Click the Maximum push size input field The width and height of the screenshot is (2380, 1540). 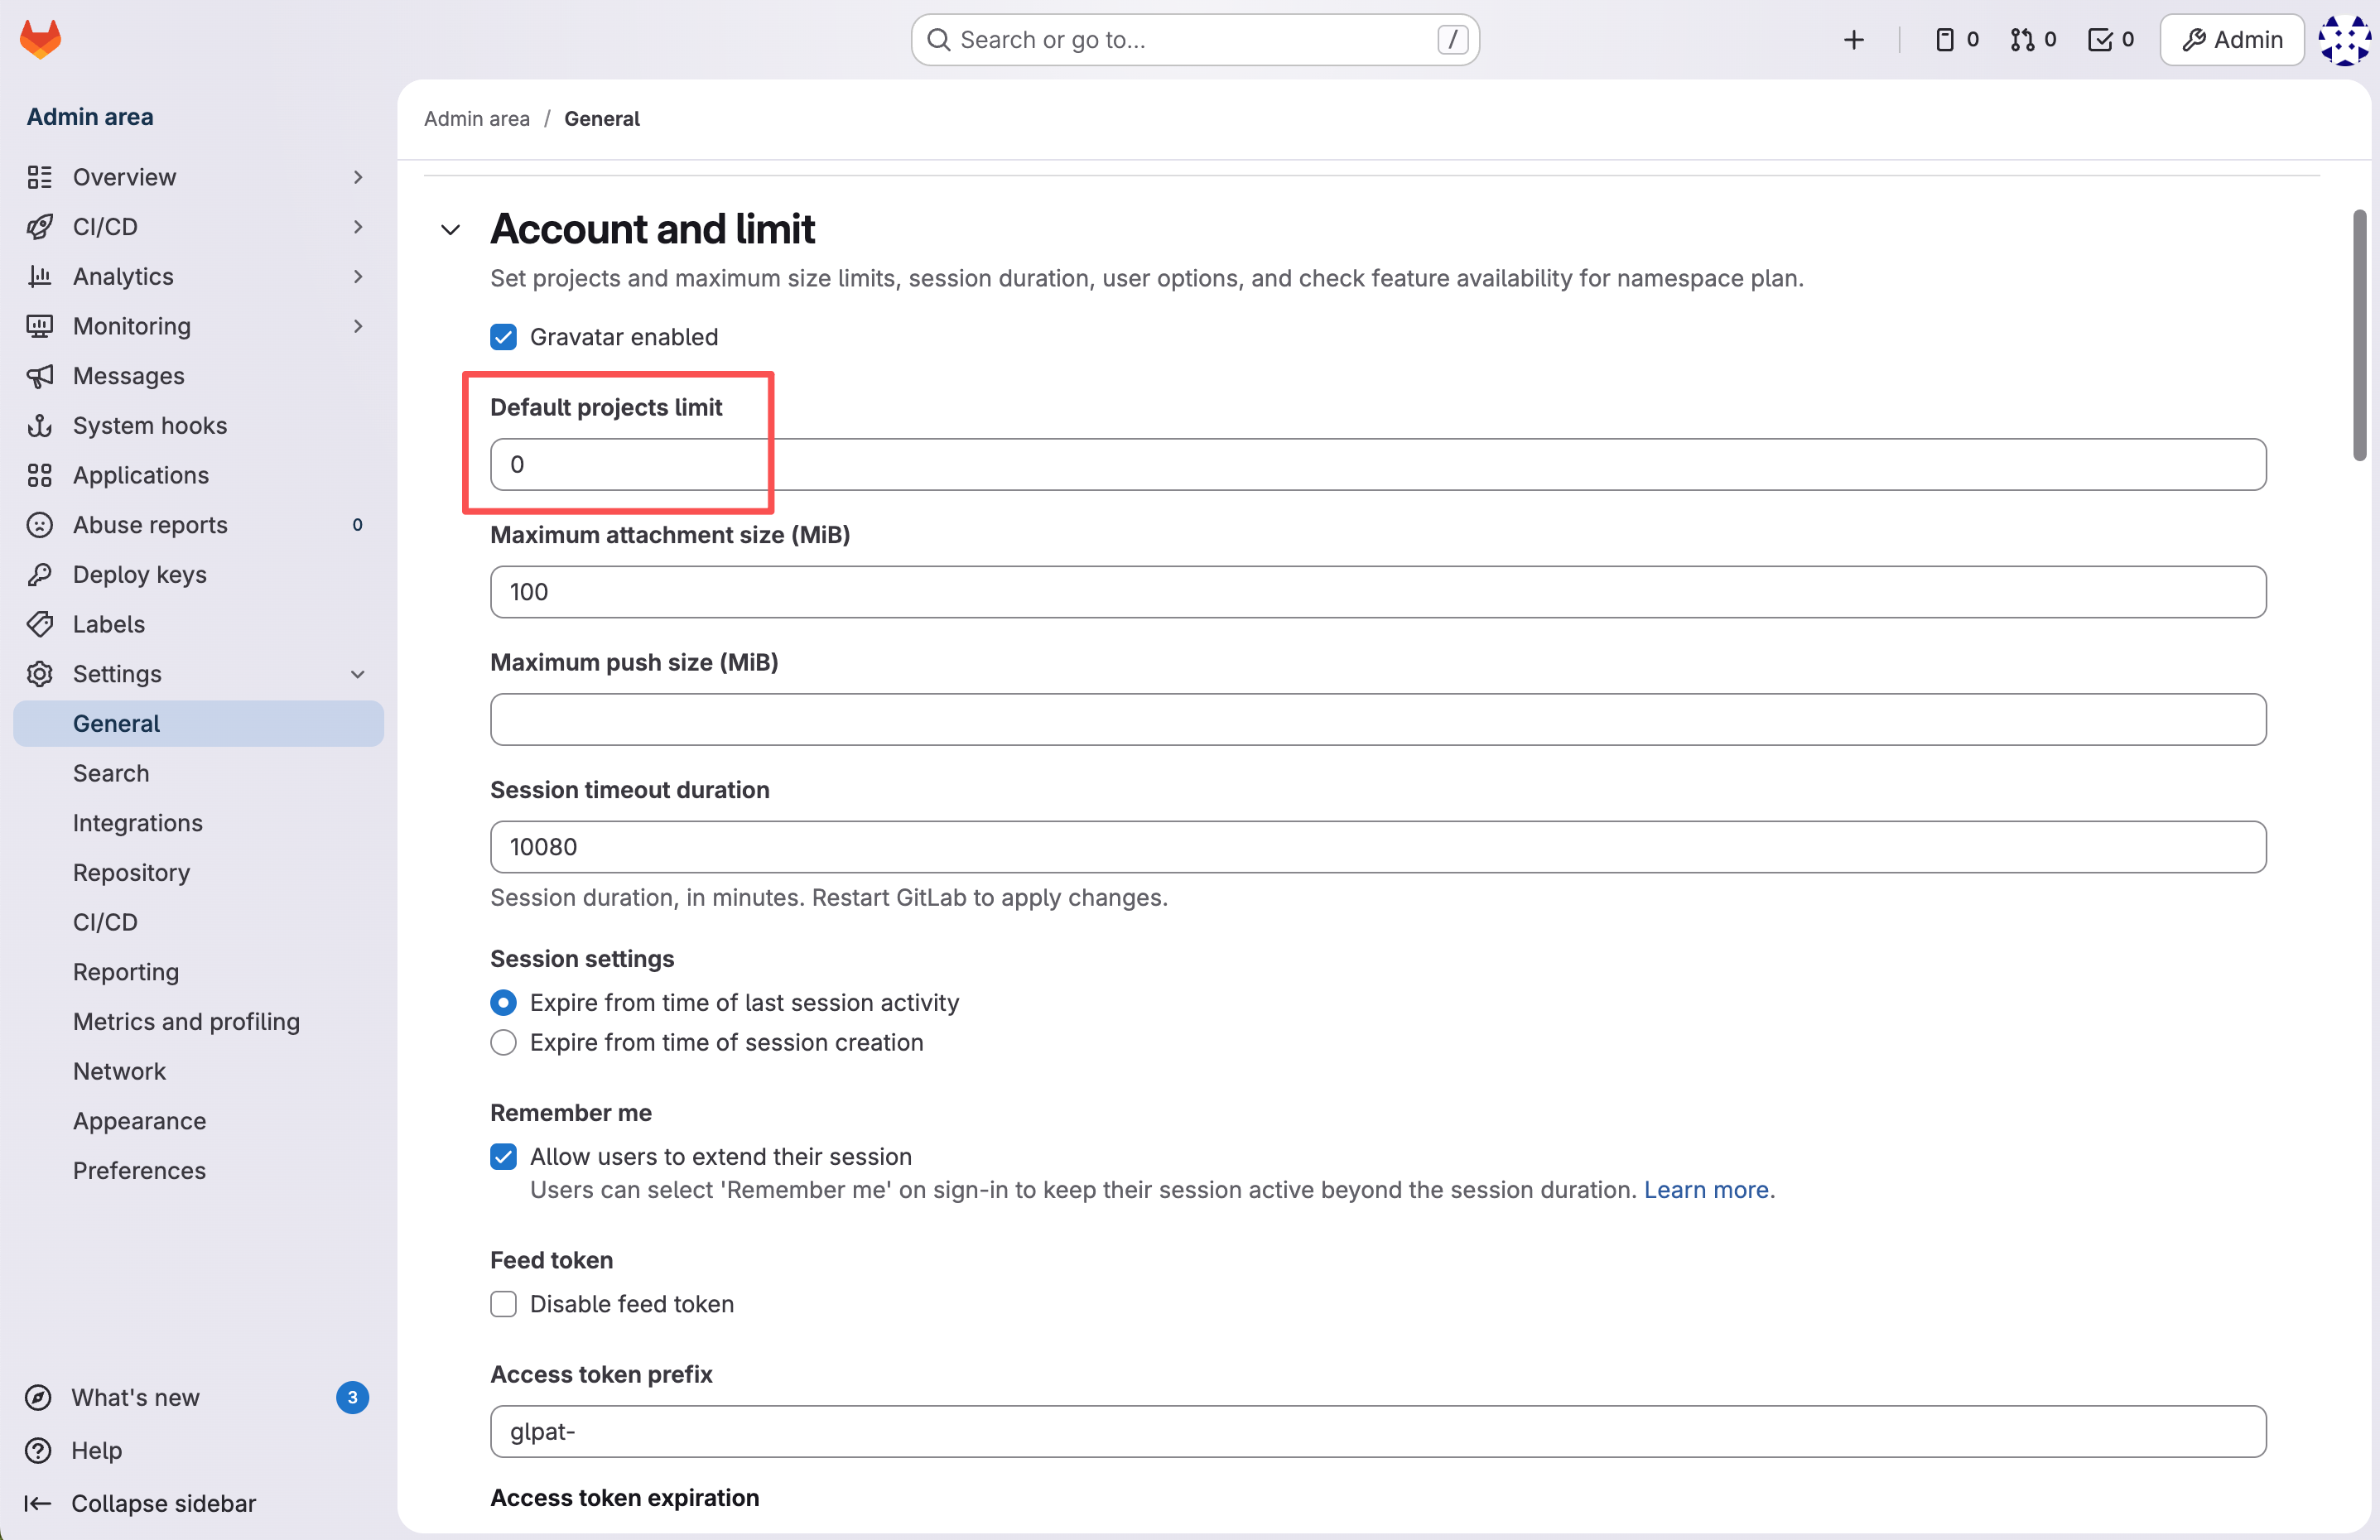[x=1377, y=720]
